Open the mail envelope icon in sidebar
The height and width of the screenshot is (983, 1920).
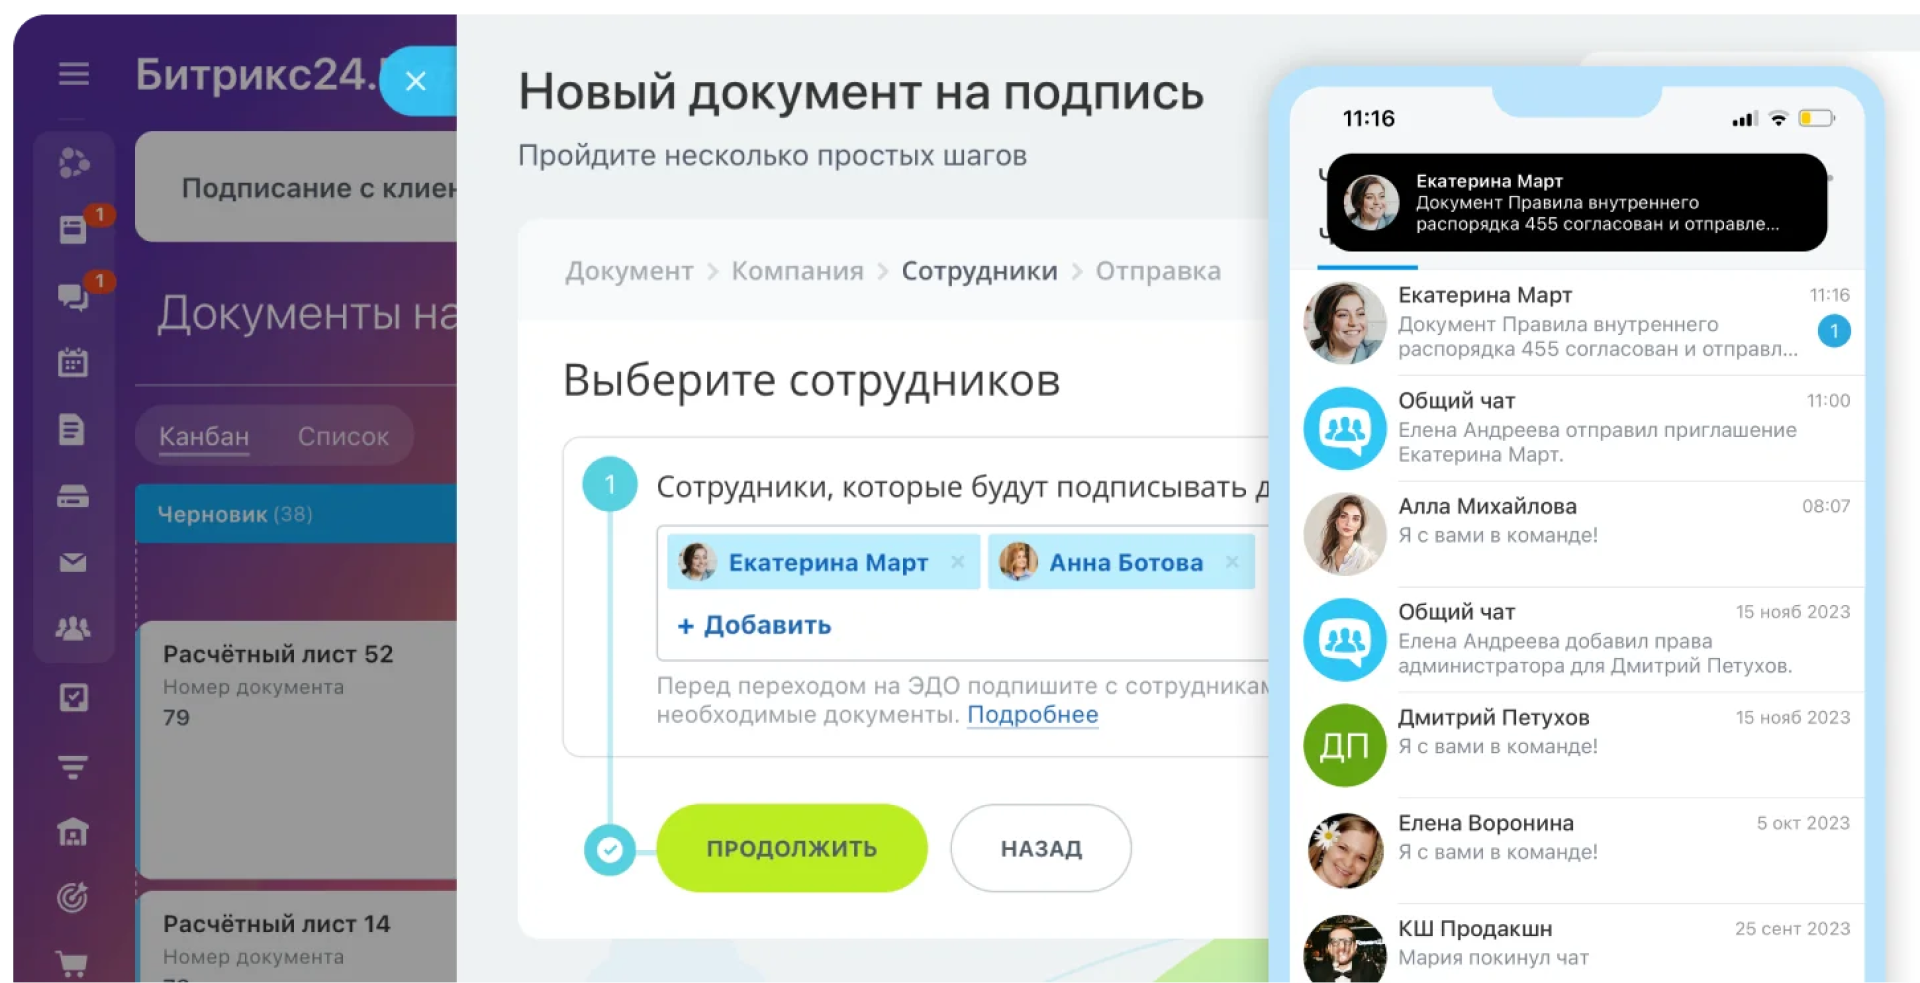click(x=73, y=563)
